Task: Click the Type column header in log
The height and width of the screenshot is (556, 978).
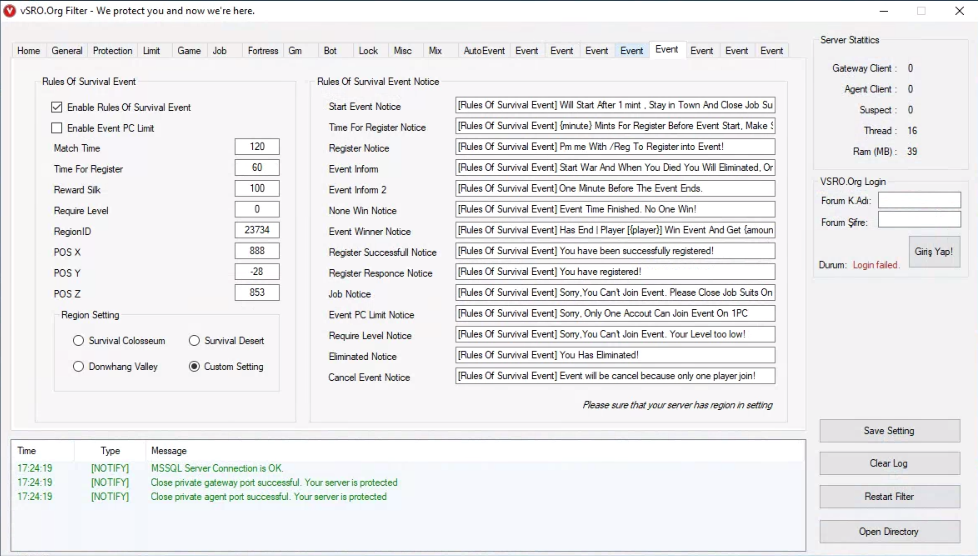Action: click(x=110, y=451)
